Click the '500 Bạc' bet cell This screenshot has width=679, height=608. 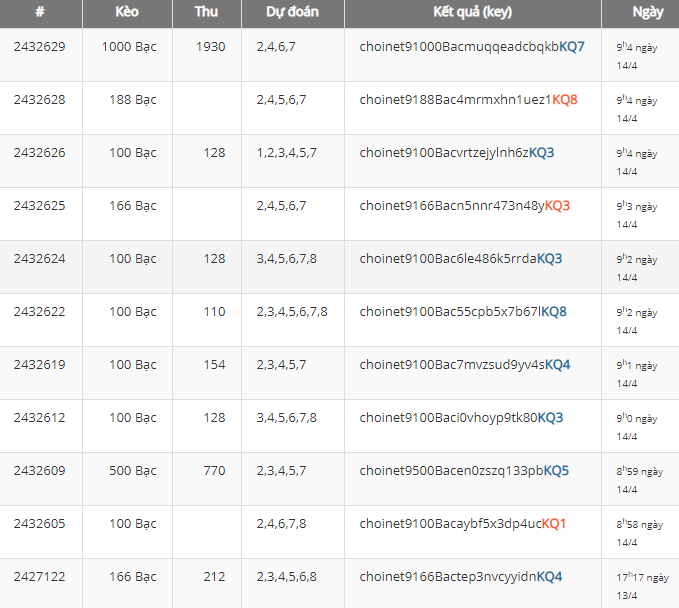click(129, 471)
